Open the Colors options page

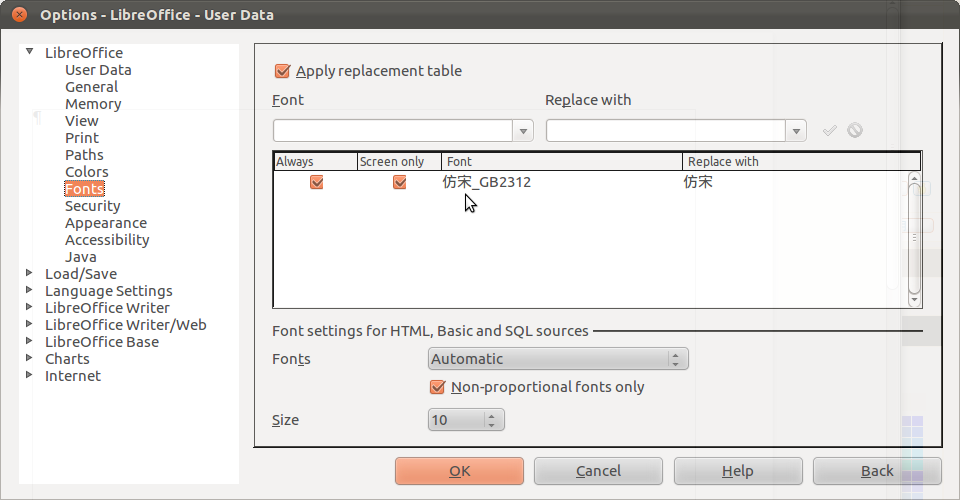tap(86, 172)
